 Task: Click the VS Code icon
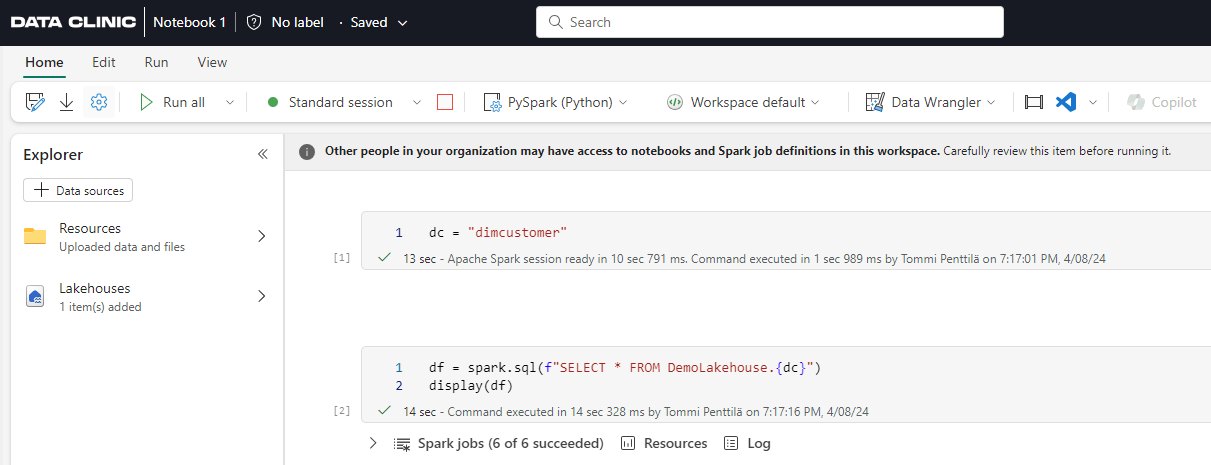click(x=1066, y=102)
